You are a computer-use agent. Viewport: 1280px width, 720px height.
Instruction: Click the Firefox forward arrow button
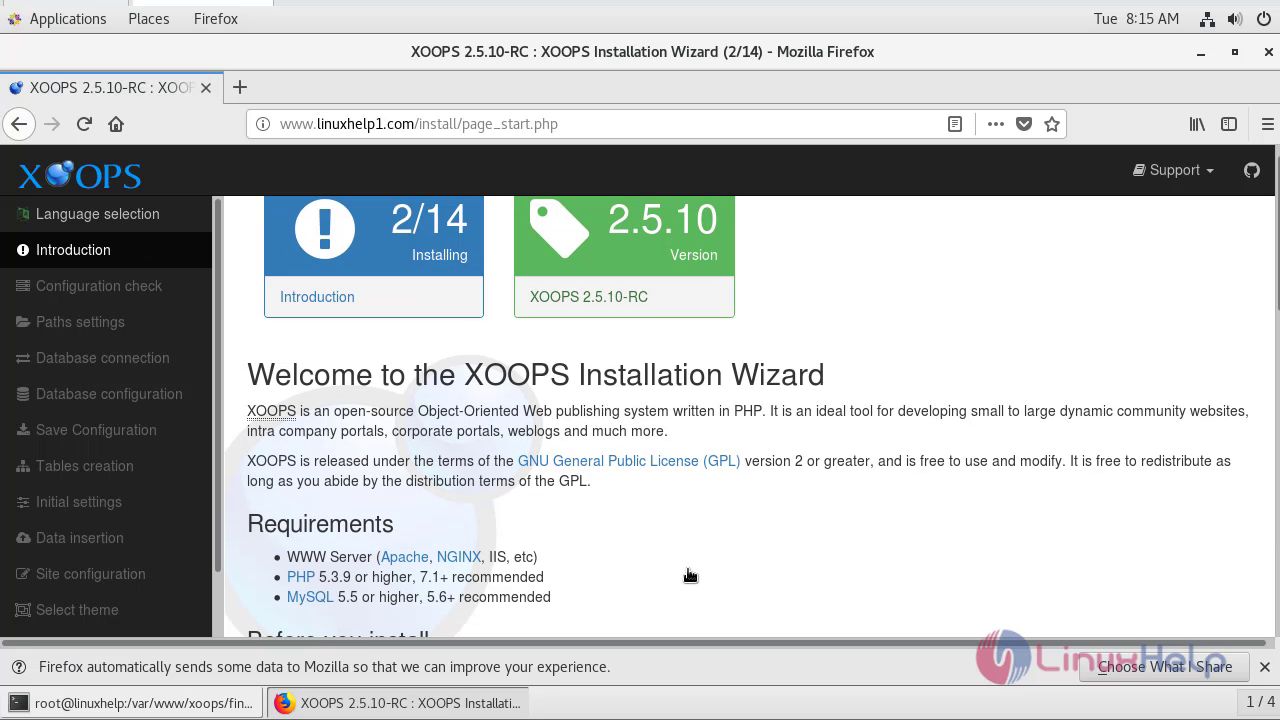pos(52,124)
